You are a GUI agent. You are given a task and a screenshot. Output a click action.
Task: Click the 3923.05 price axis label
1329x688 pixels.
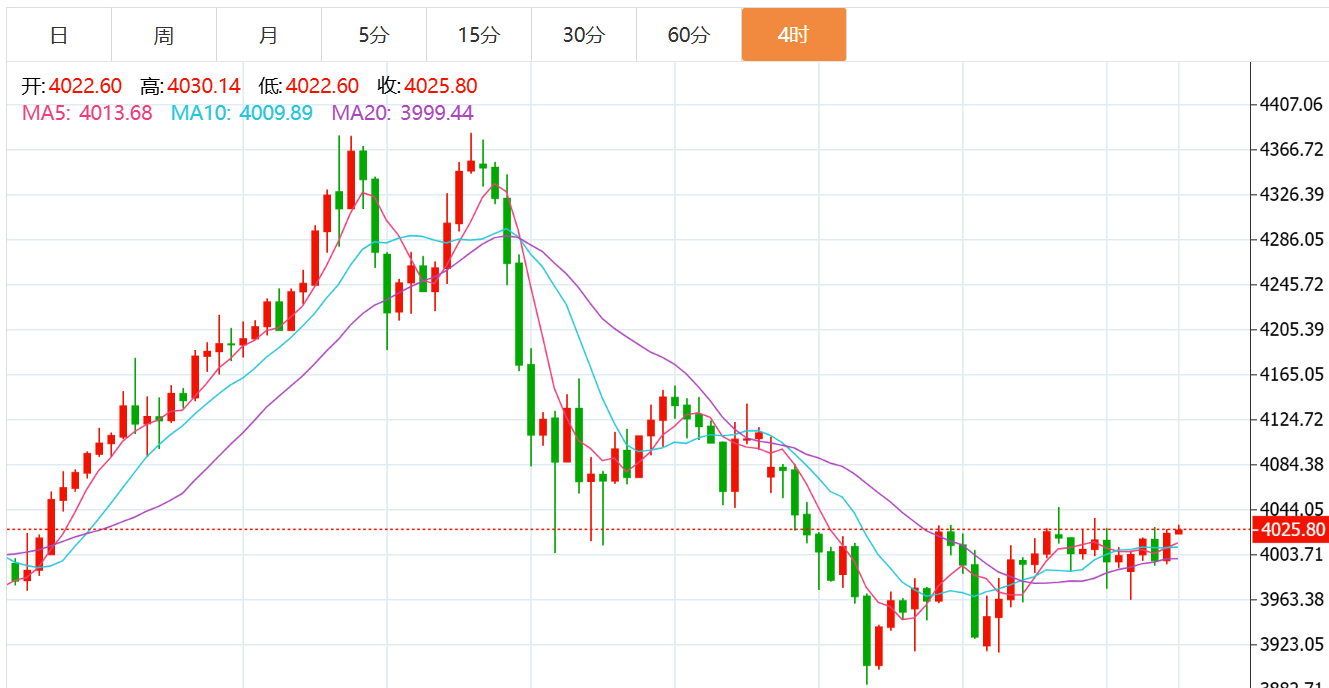pyautogui.click(x=1293, y=644)
